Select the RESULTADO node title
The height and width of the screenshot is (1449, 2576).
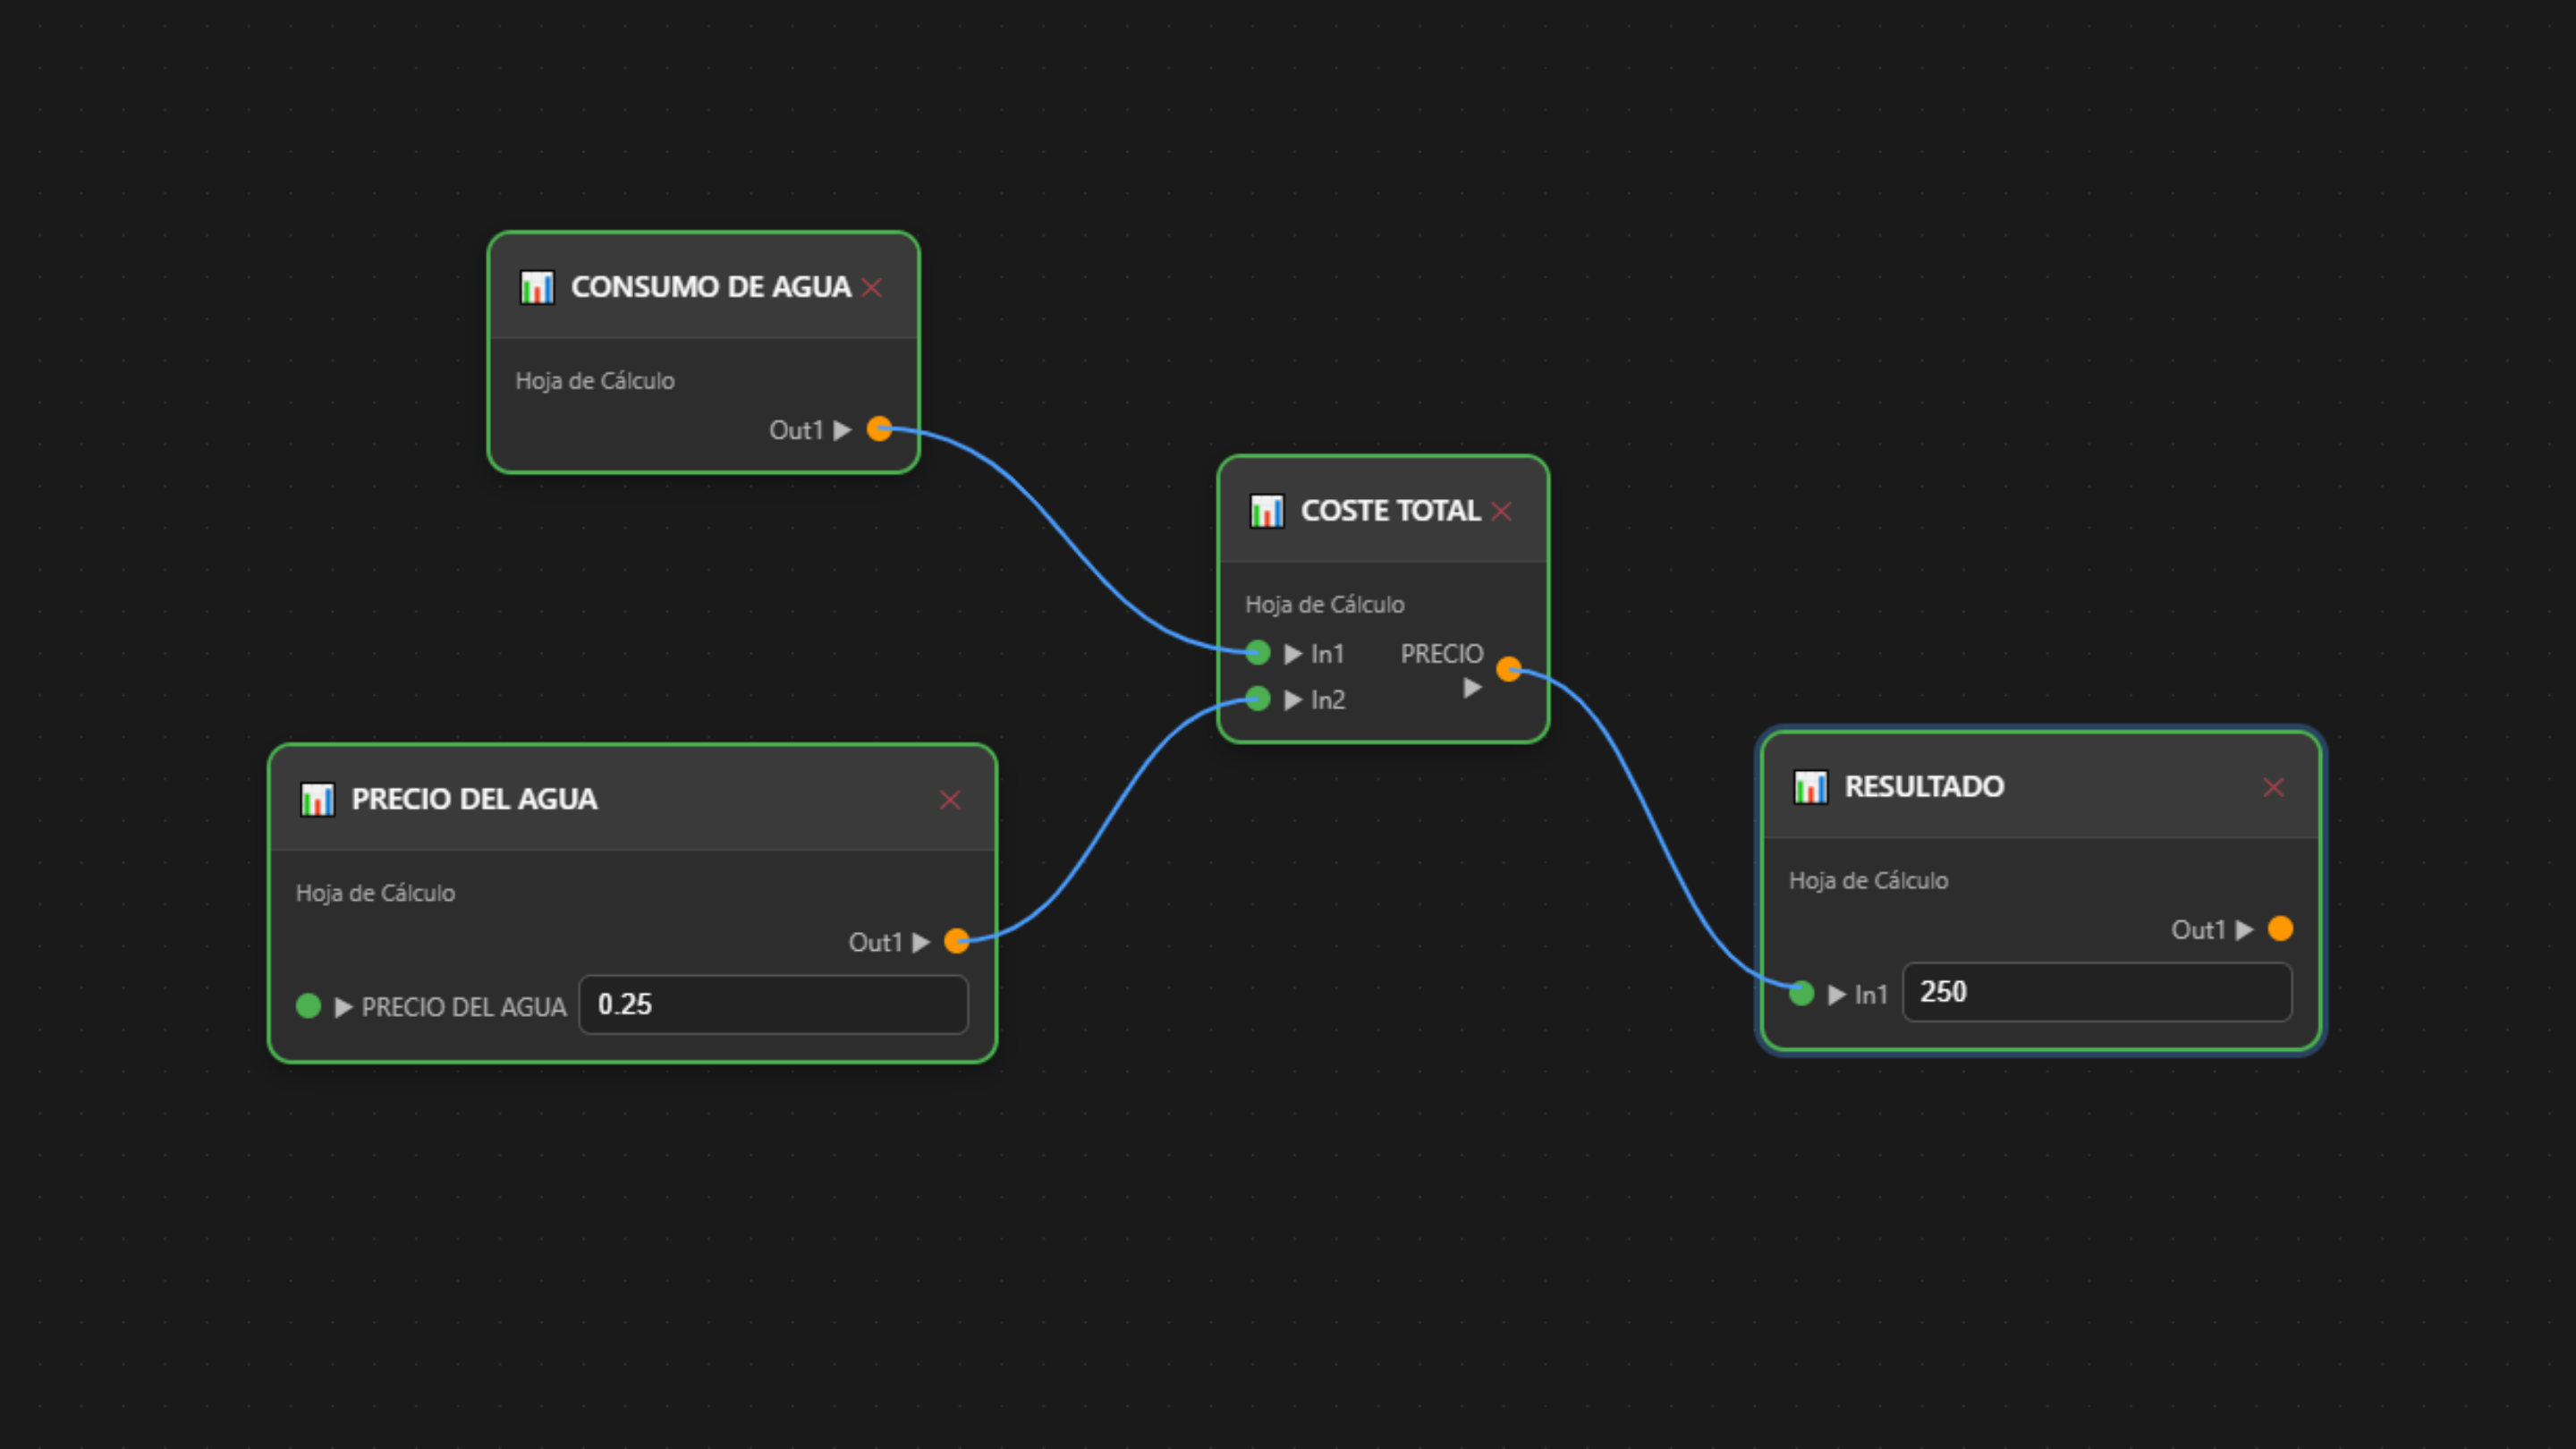(x=1924, y=787)
